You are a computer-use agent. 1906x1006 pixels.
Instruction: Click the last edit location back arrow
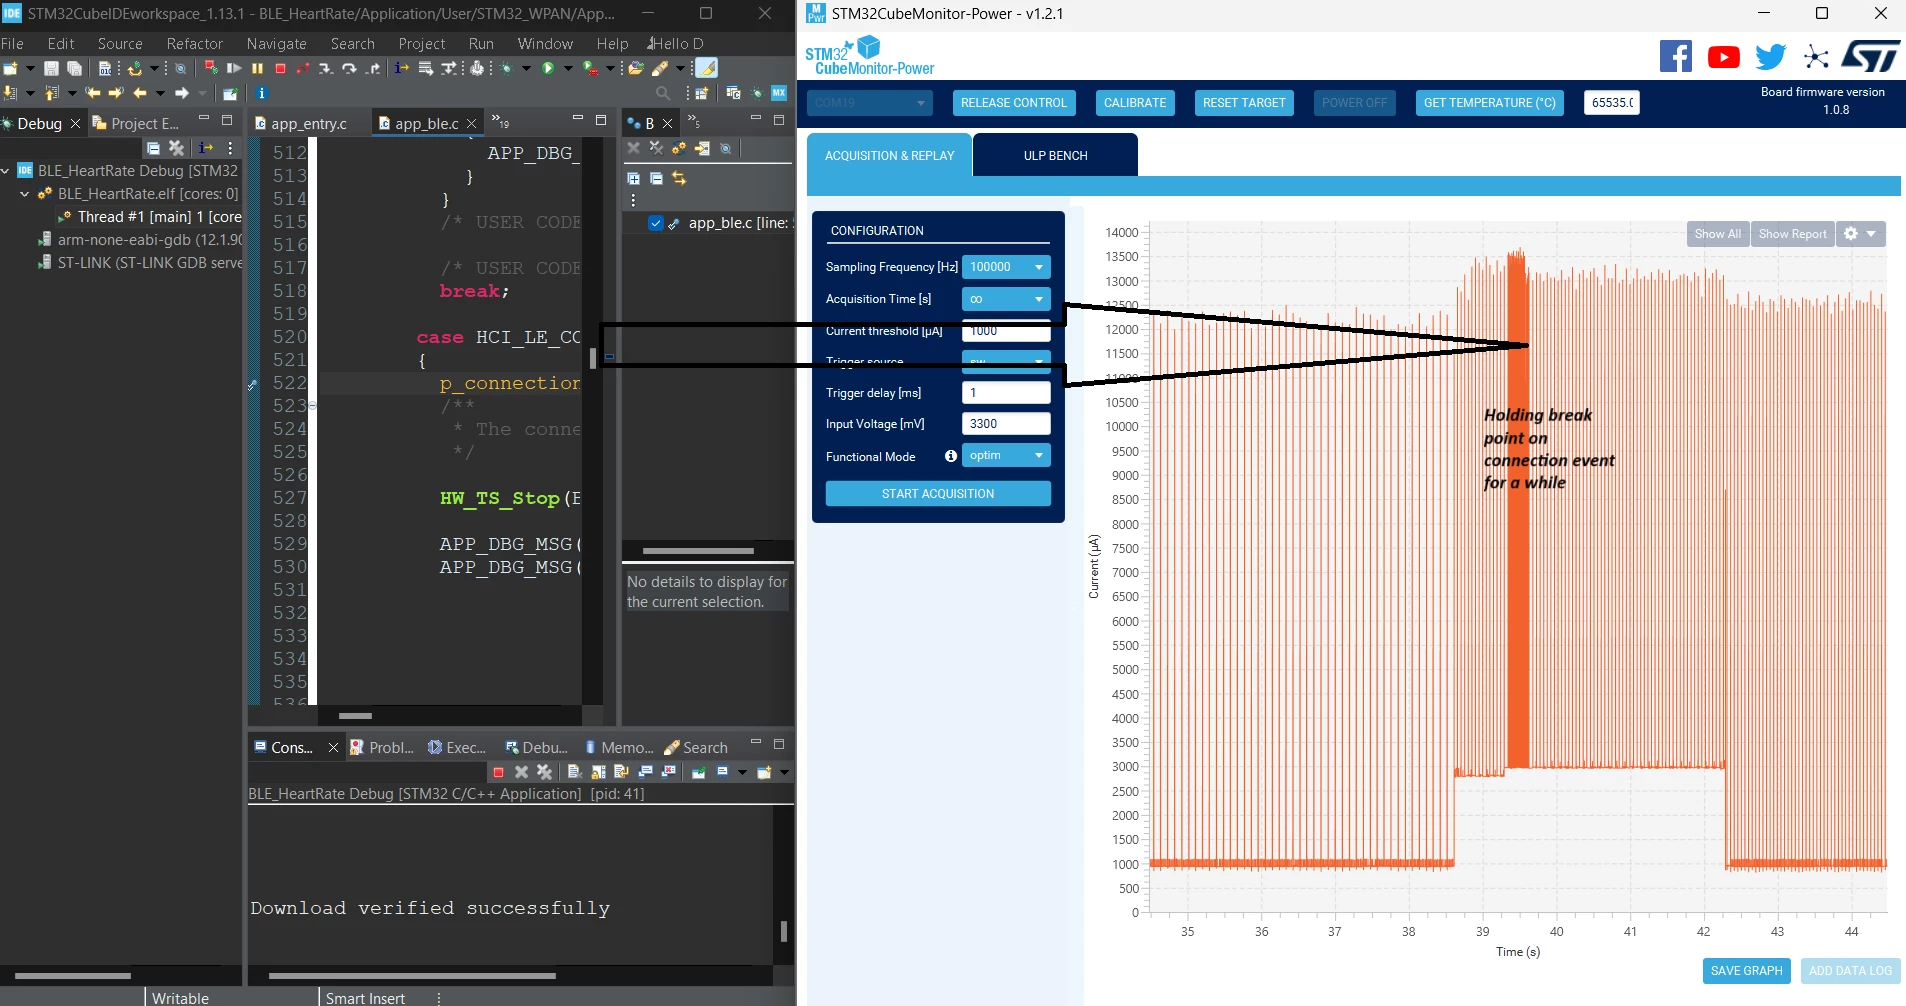[x=93, y=93]
